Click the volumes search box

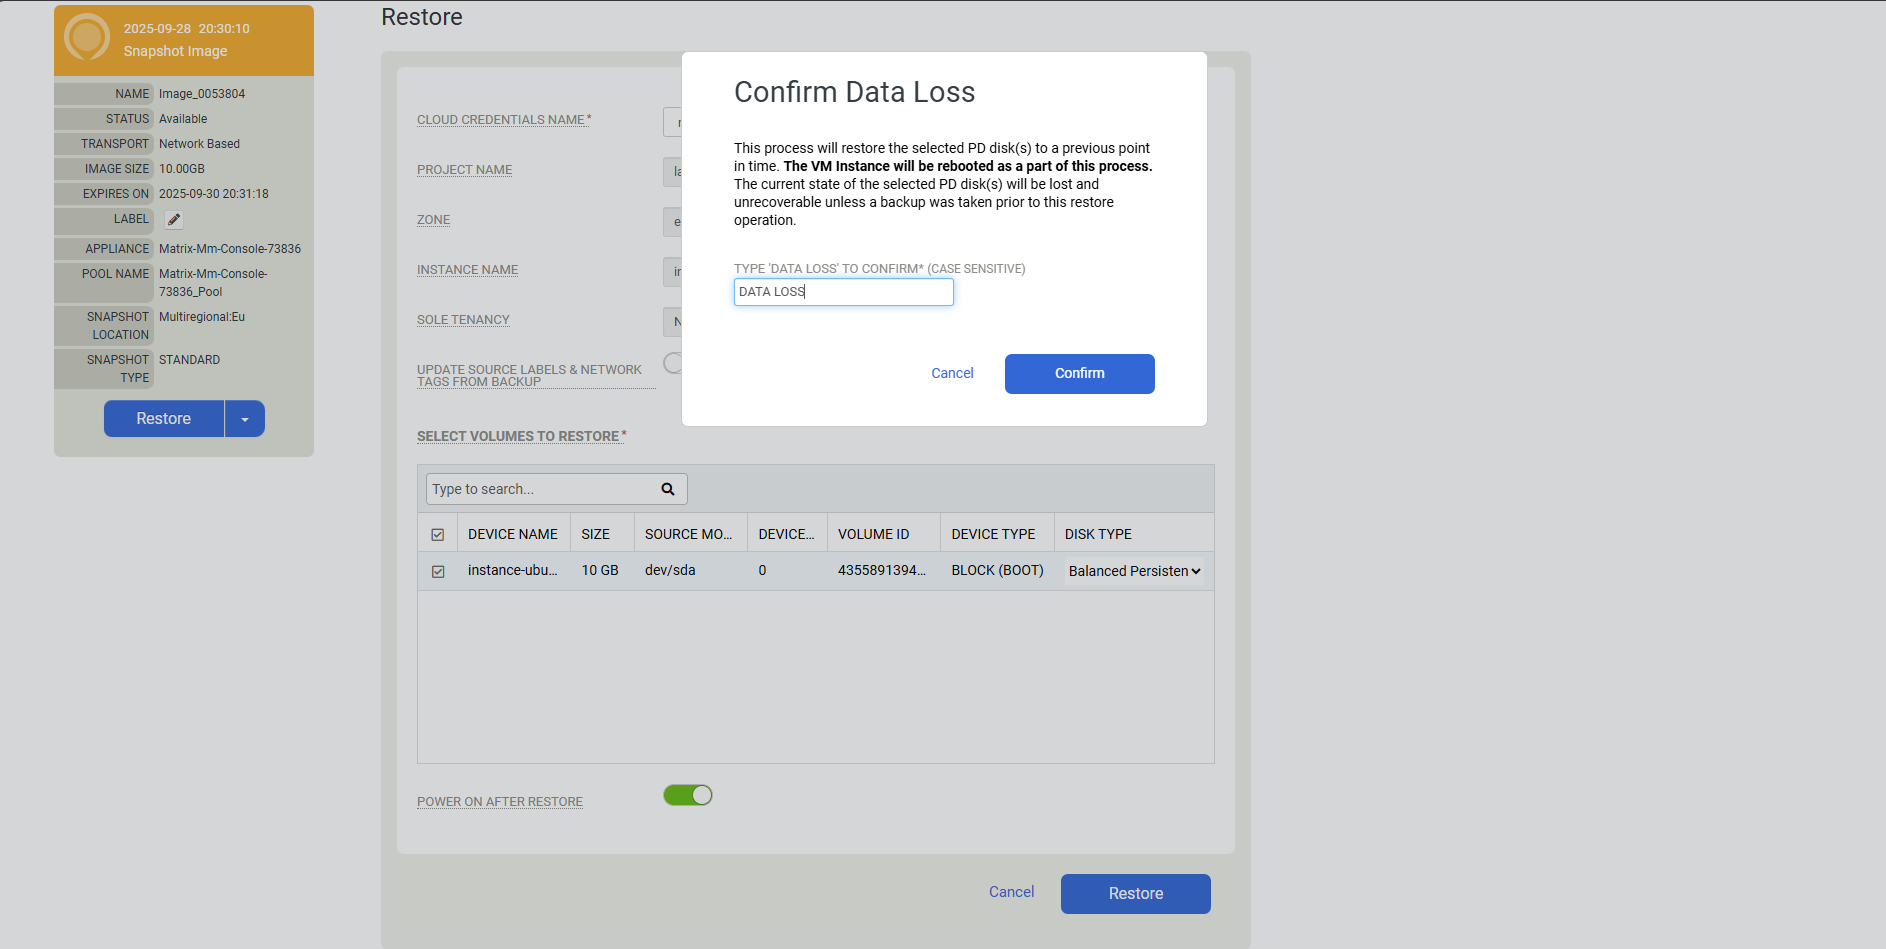coord(541,489)
